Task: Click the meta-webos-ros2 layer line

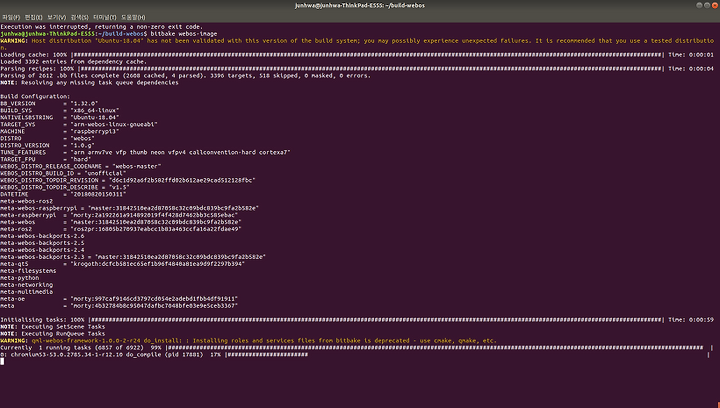Action: pyautogui.click(x=27, y=201)
